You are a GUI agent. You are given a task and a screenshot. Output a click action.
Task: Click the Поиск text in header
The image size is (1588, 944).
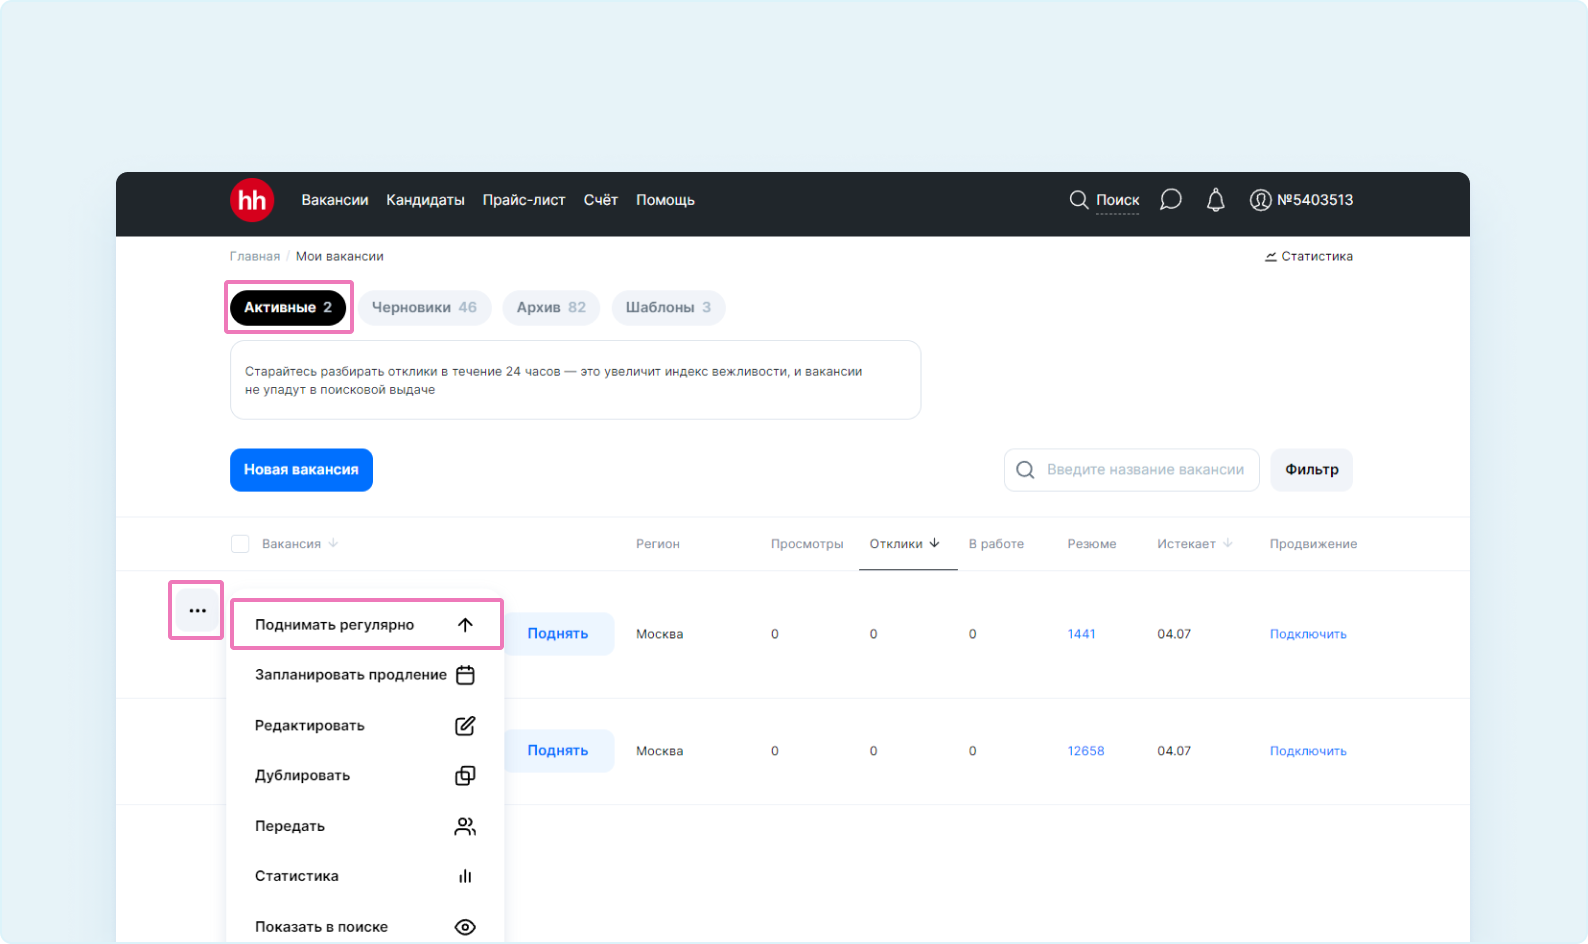click(1117, 200)
